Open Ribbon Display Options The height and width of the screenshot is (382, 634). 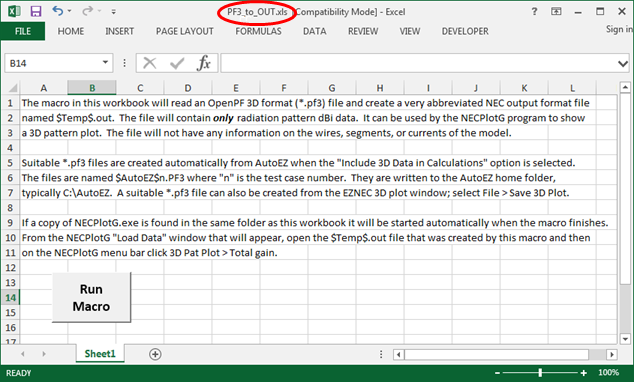coord(556,12)
